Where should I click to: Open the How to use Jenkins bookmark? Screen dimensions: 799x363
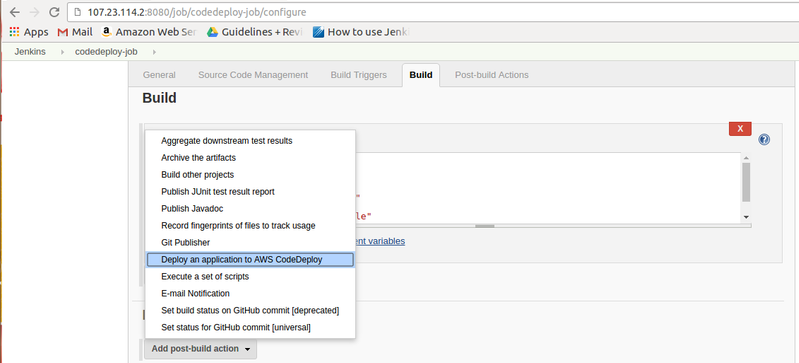click(361, 32)
